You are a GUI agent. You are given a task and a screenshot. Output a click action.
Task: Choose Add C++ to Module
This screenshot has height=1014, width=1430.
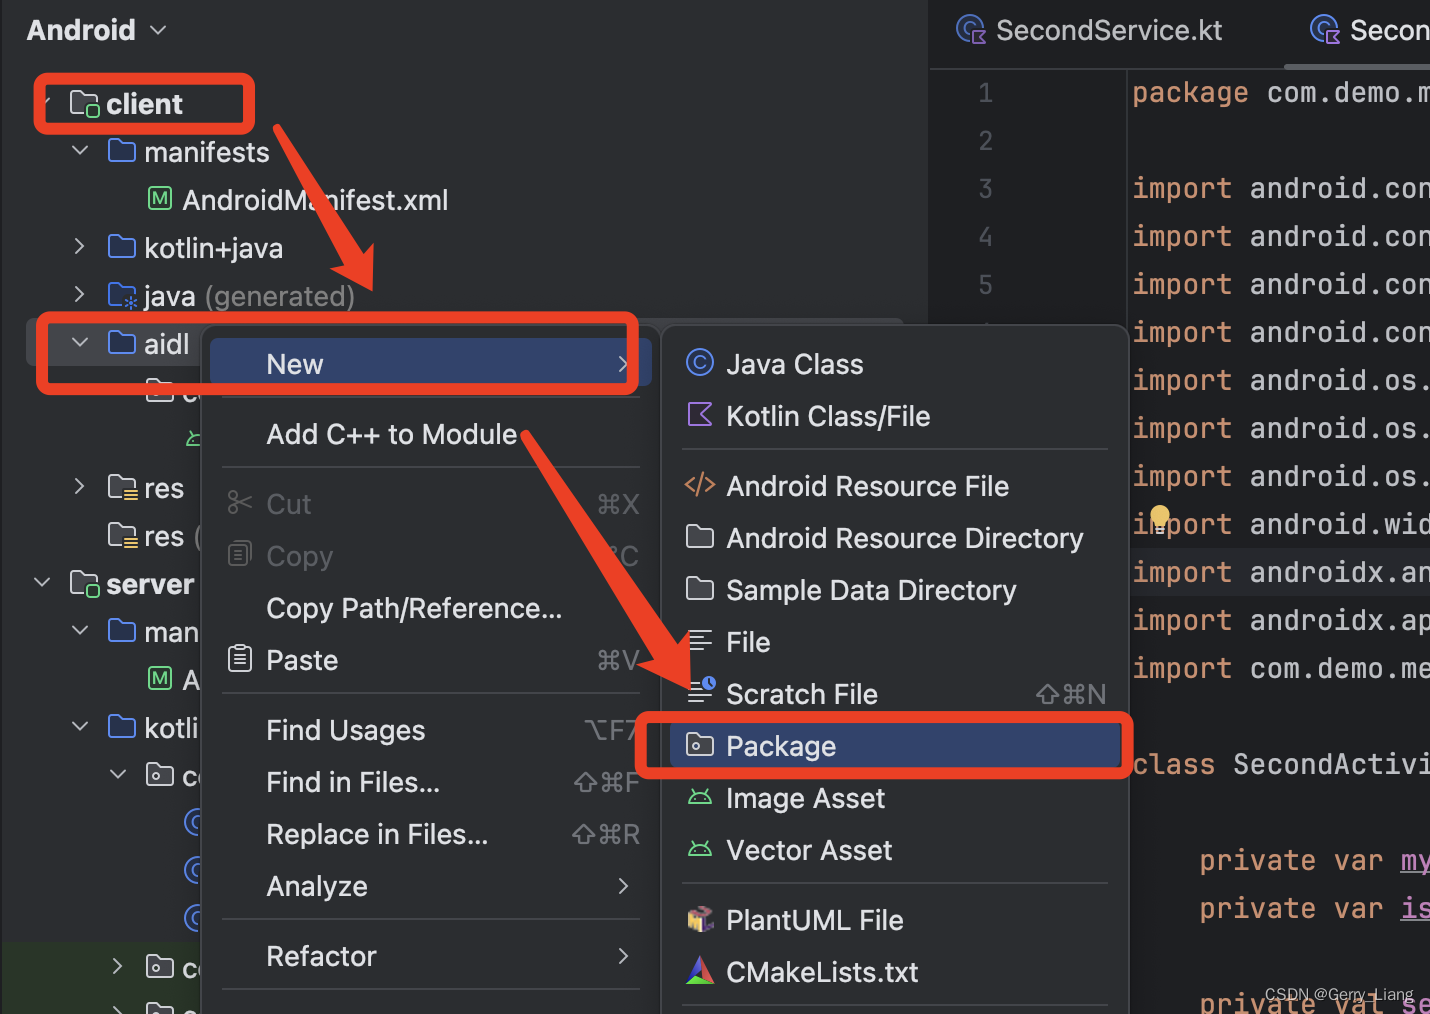coord(430,434)
